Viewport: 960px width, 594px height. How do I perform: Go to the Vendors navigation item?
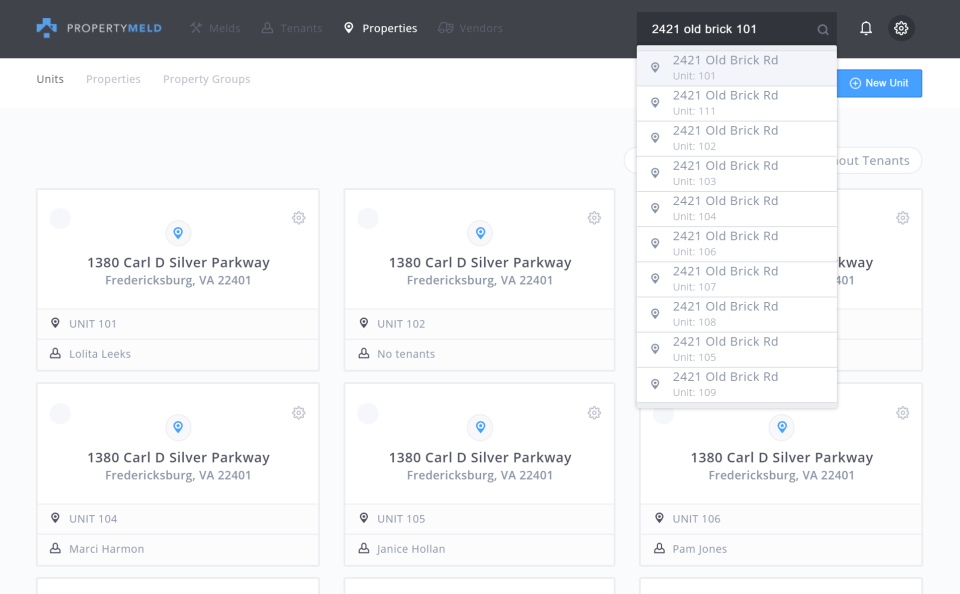pos(470,29)
